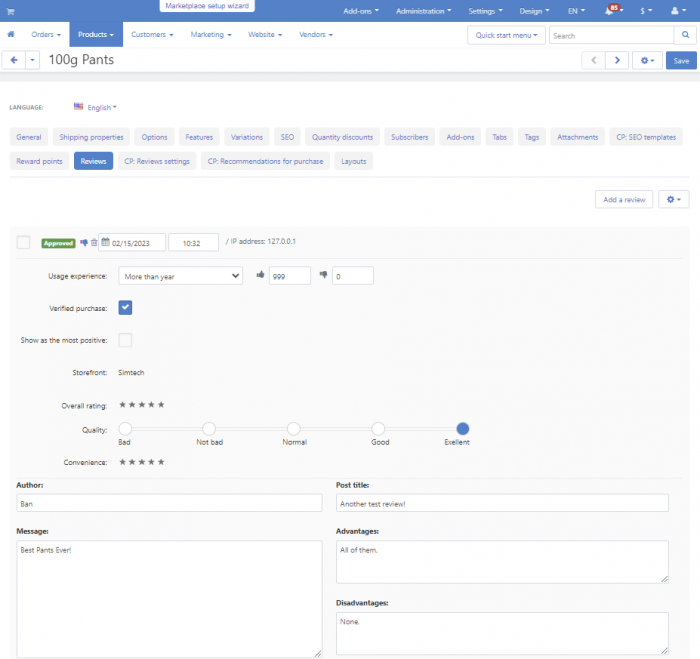Click the US flag language icon

[79, 106]
